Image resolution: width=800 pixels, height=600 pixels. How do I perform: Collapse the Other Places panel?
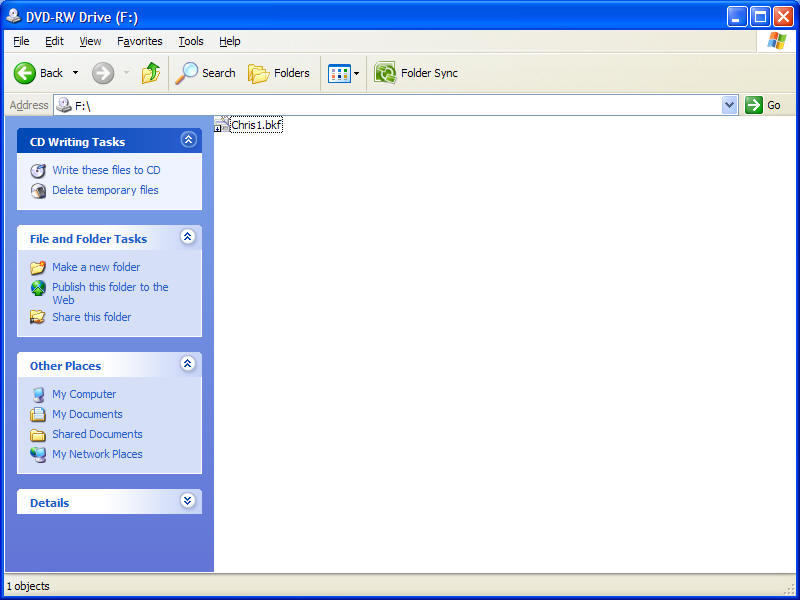188,365
